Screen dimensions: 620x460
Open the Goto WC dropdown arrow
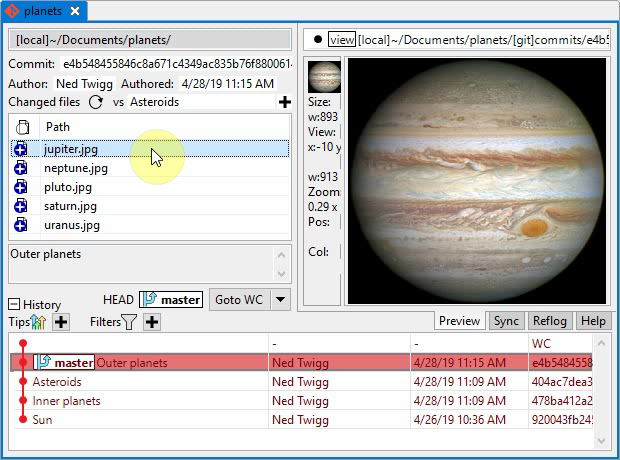(x=280, y=299)
